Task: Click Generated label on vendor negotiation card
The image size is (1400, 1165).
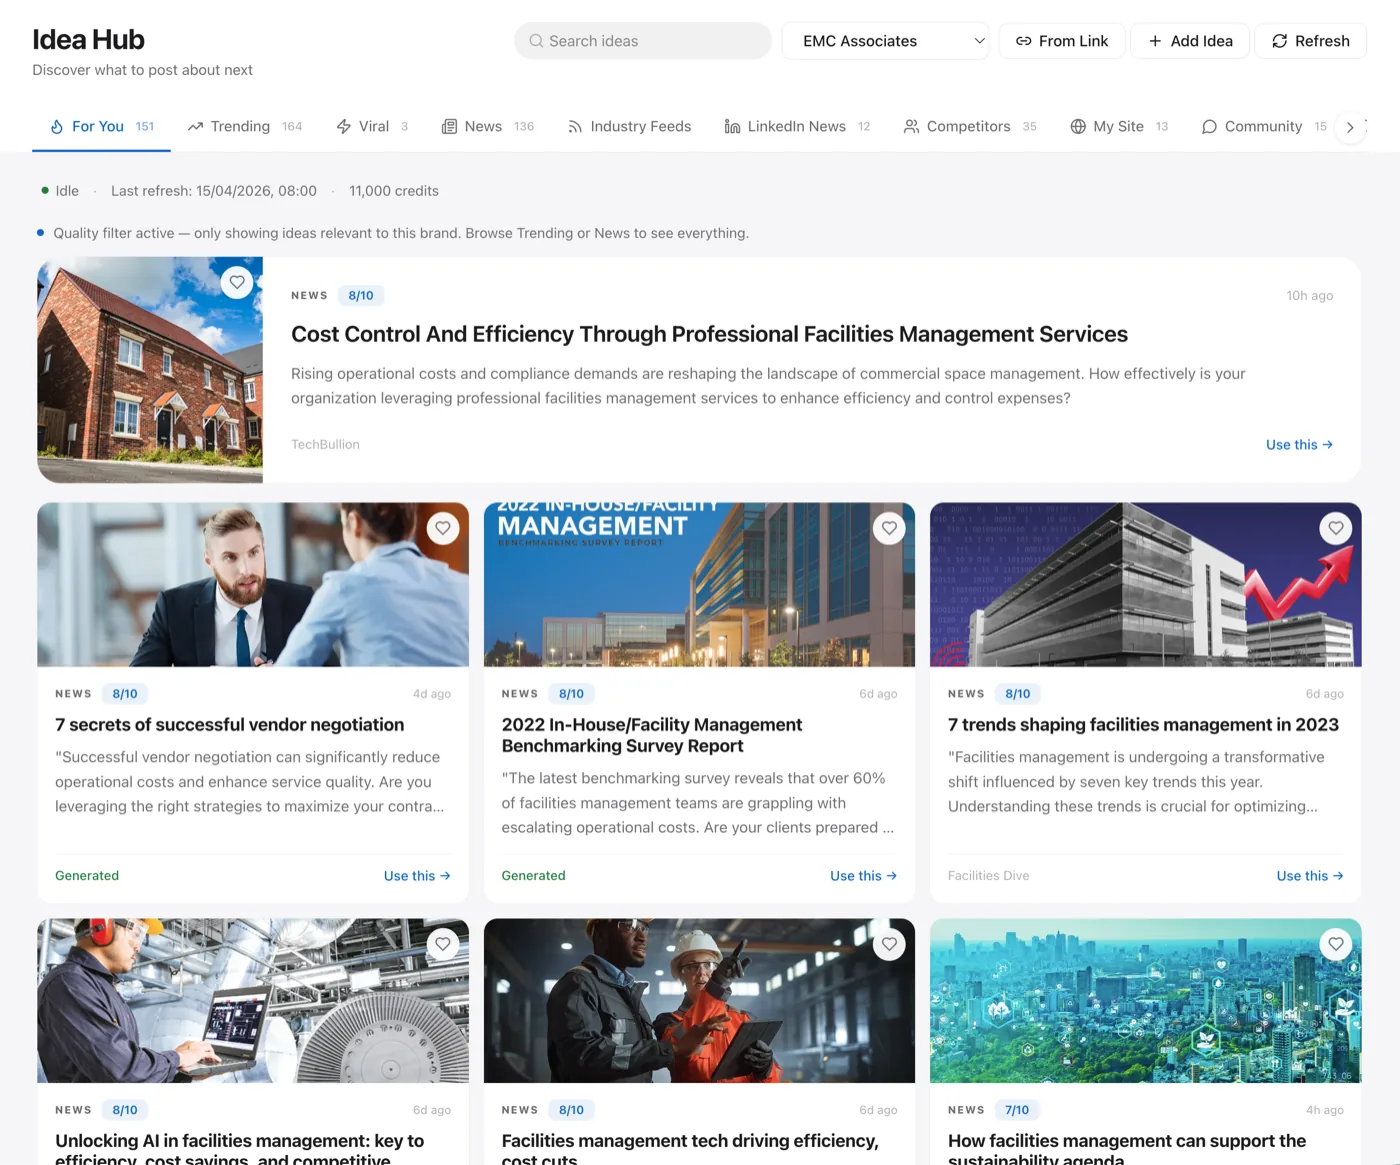Action: 87,876
